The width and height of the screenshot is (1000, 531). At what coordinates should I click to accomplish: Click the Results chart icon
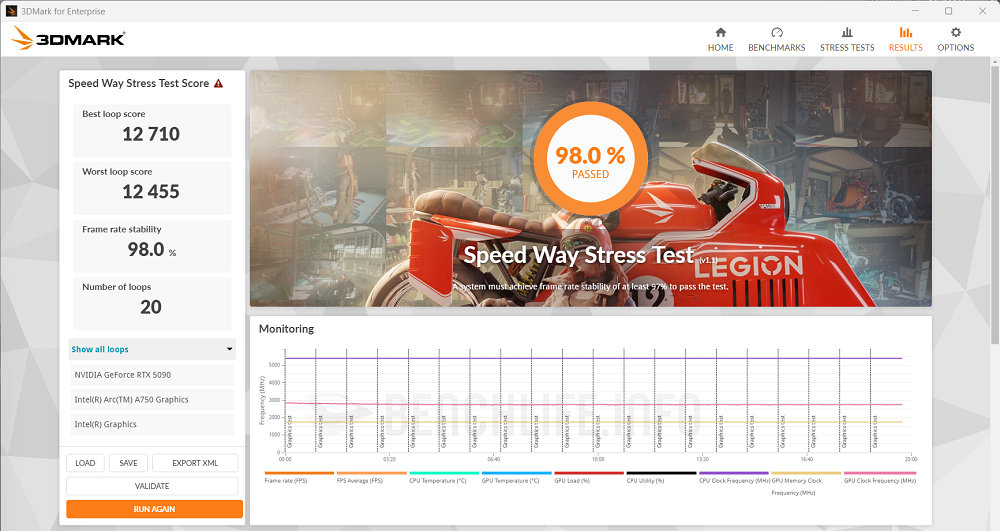pos(905,32)
